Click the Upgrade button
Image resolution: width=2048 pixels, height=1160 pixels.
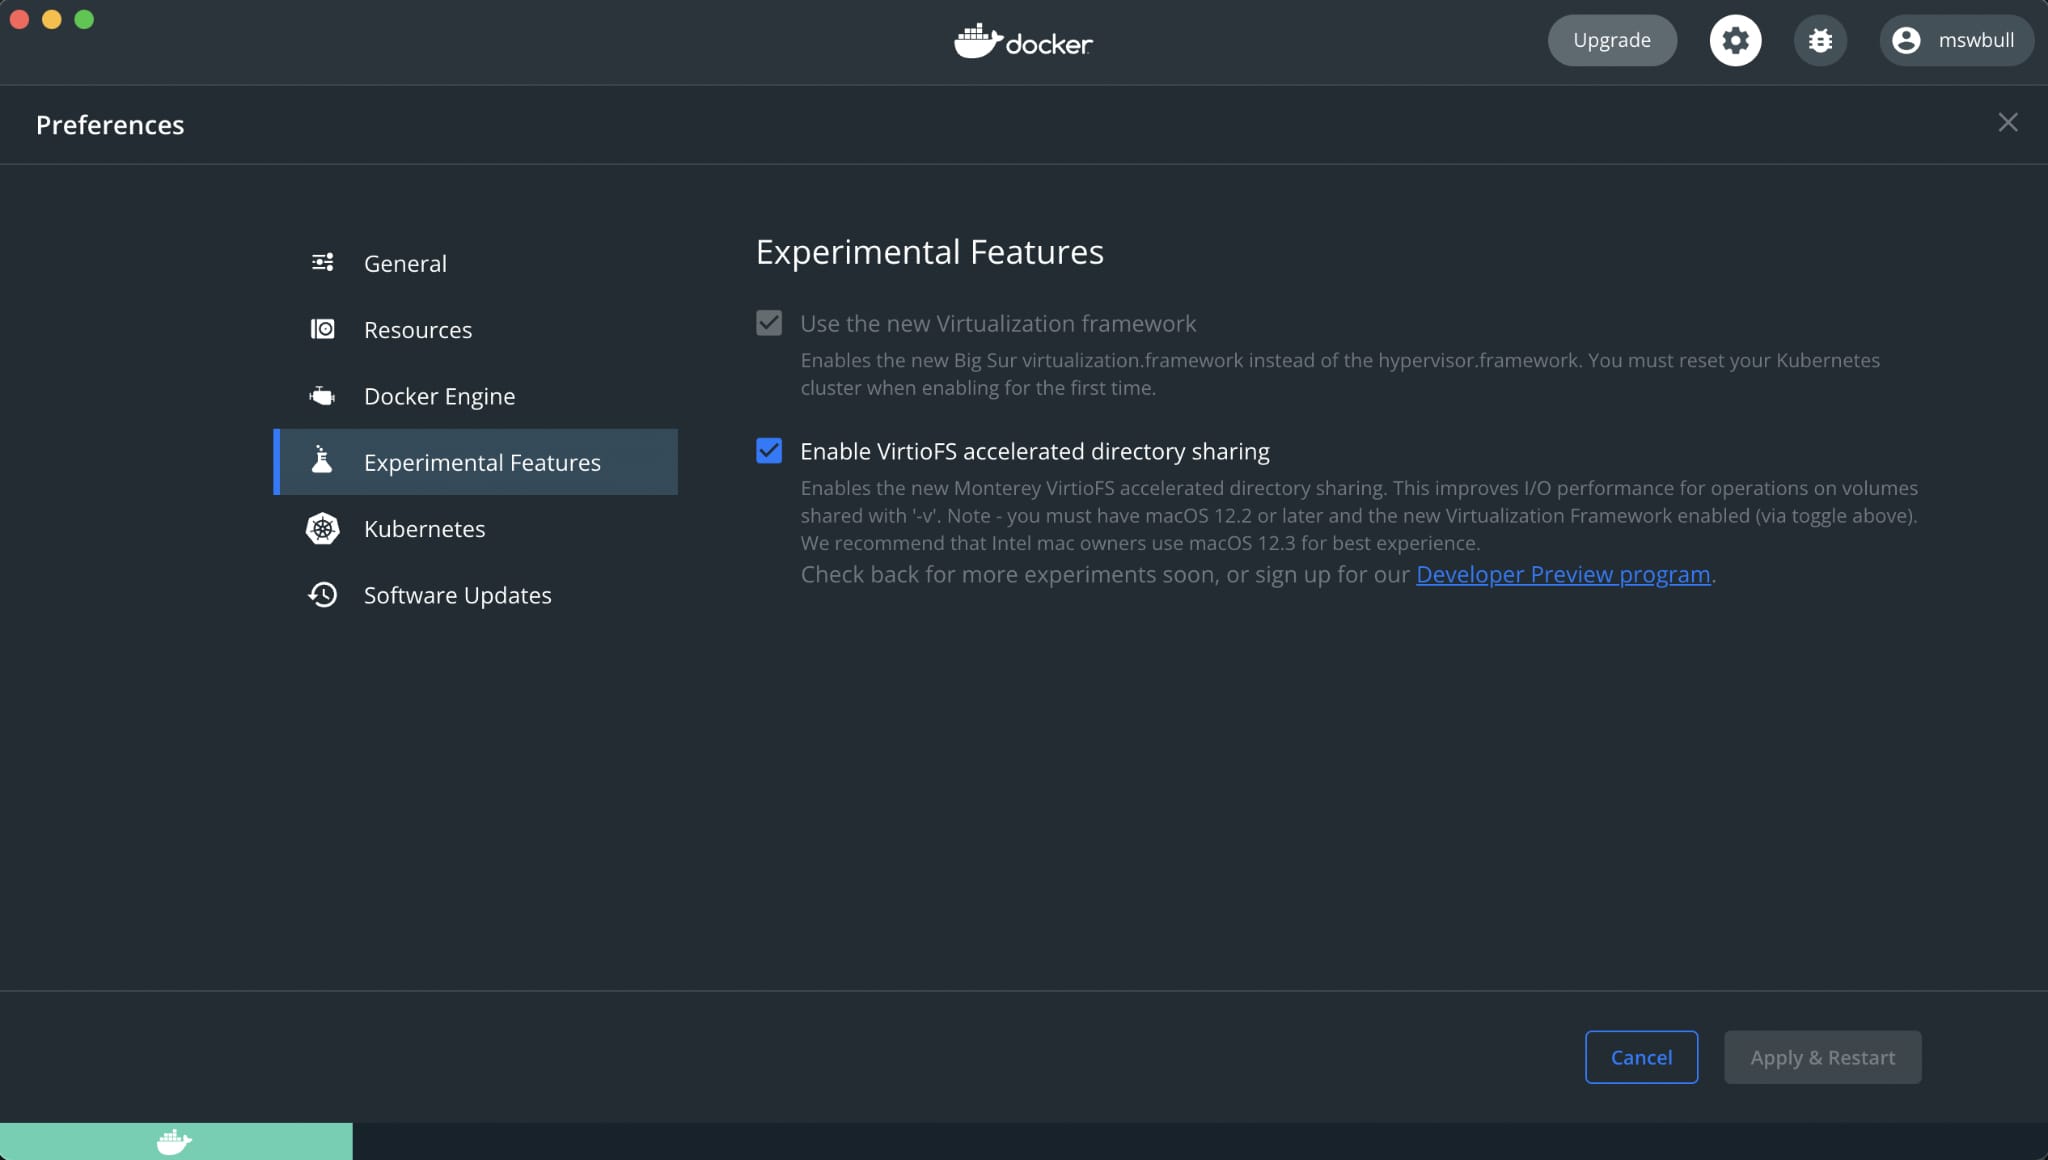[1612, 40]
